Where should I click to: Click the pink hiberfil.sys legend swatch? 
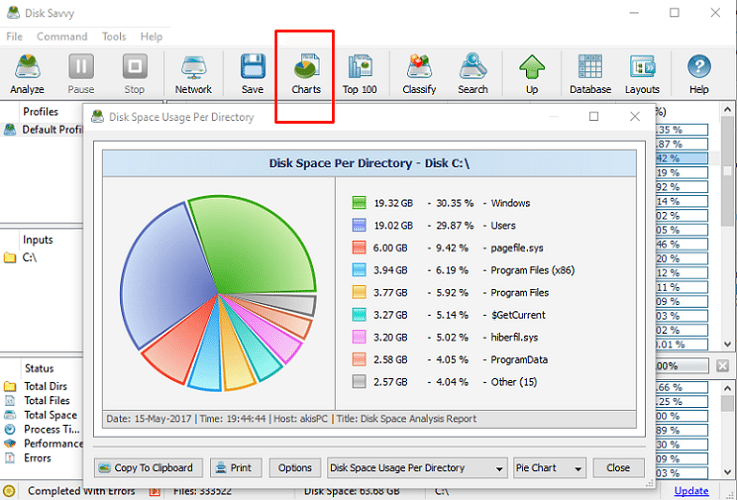tap(359, 337)
